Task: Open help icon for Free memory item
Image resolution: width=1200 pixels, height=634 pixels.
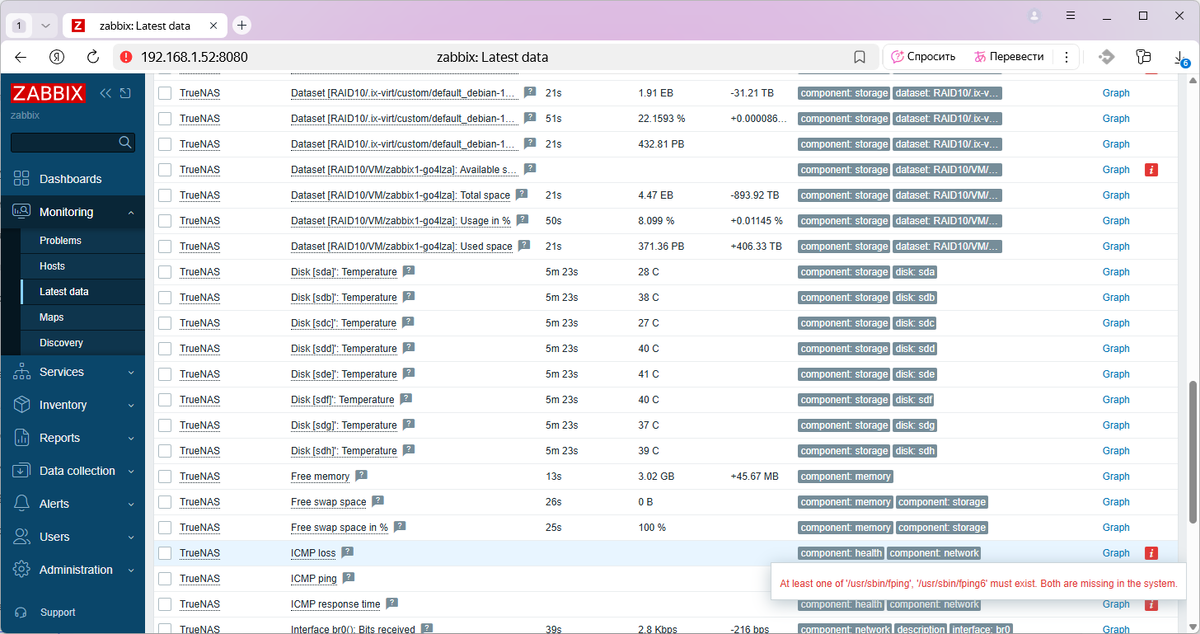Action: click(x=361, y=476)
